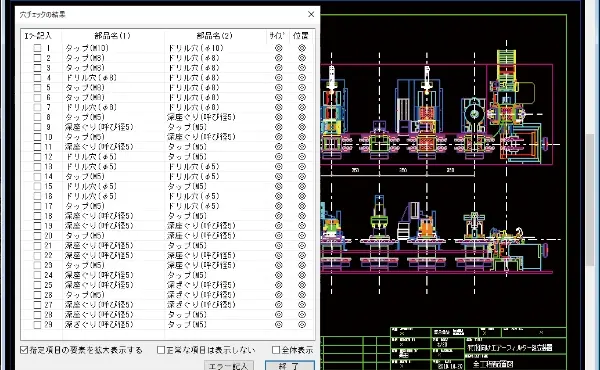Click the size ◎ mark in row 6
The height and width of the screenshot is (370, 600).
[279, 97]
